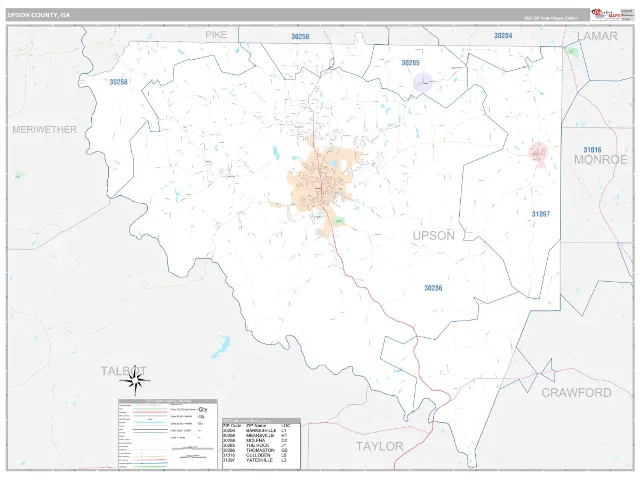Click the UPSON county label
Screen dimensions: 640x480
(x=433, y=236)
